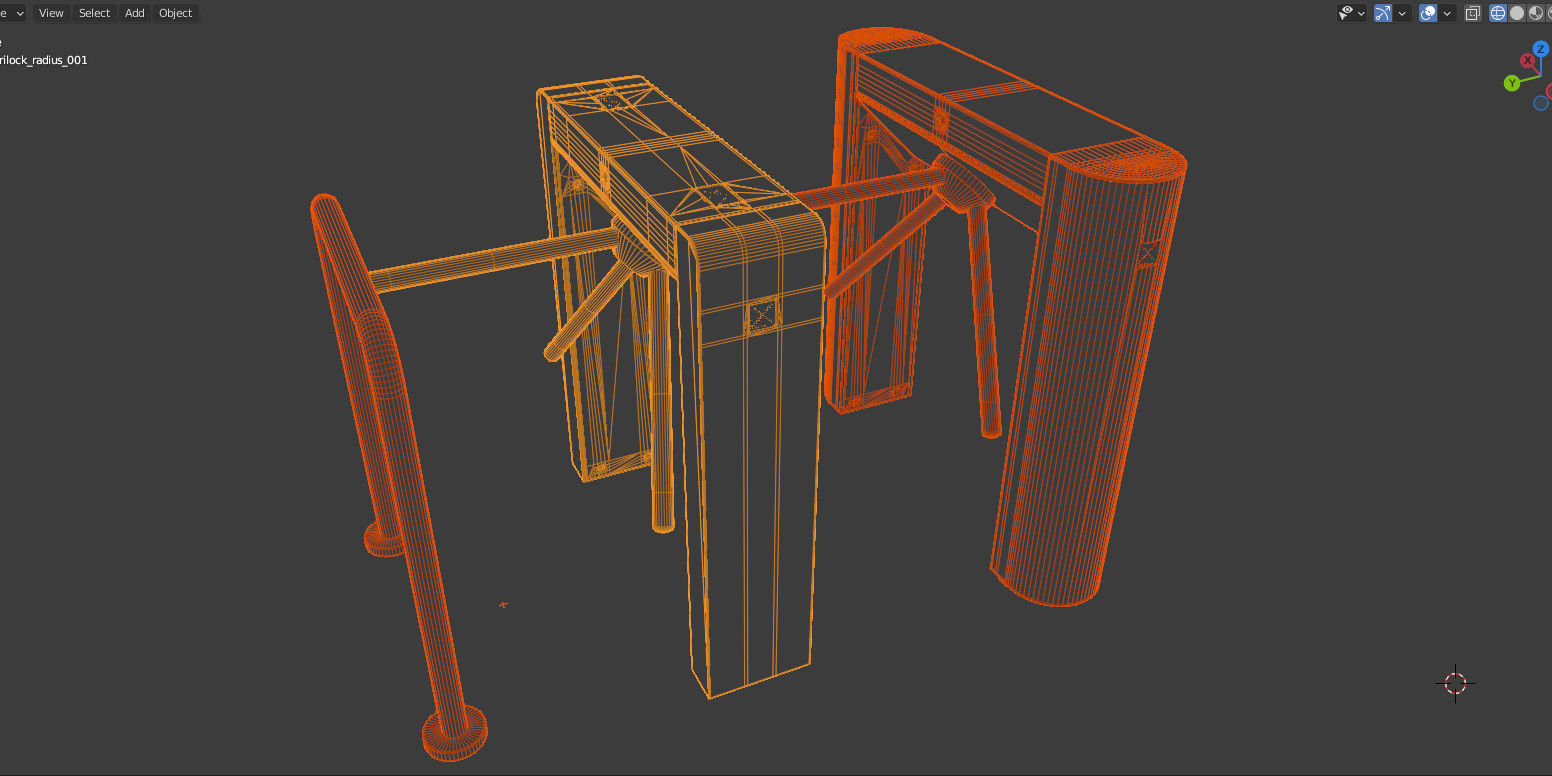
Task: Click the 3D cursor in viewport
Action: [x=1455, y=684]
